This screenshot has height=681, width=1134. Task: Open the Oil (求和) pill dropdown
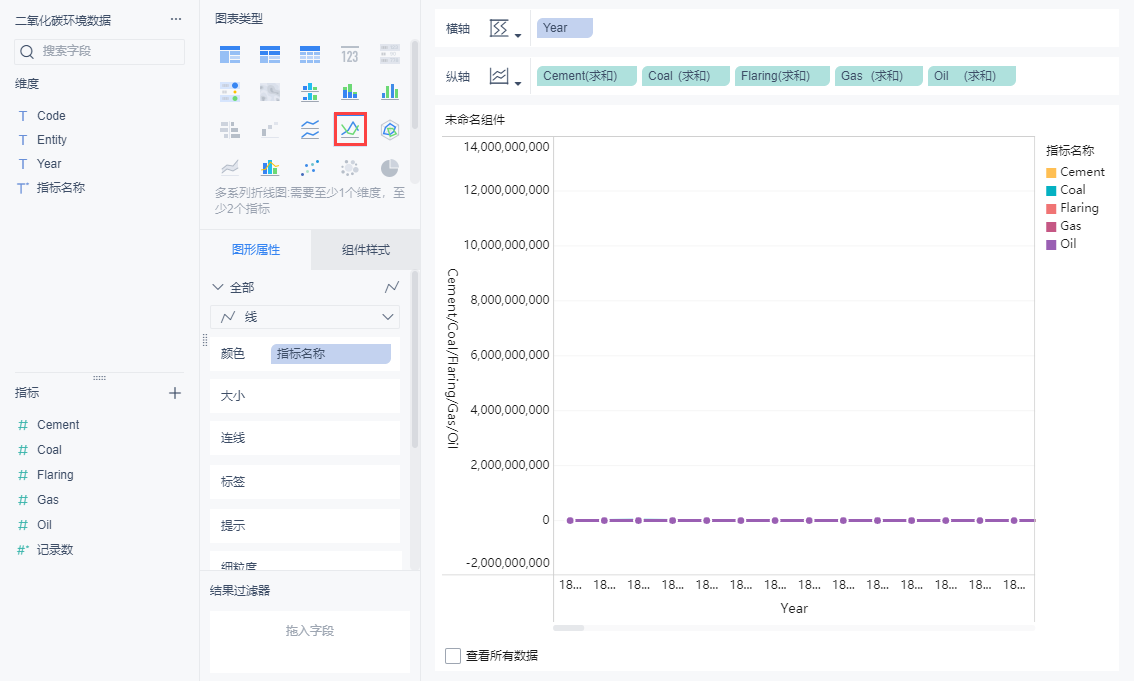pos(972,76)
